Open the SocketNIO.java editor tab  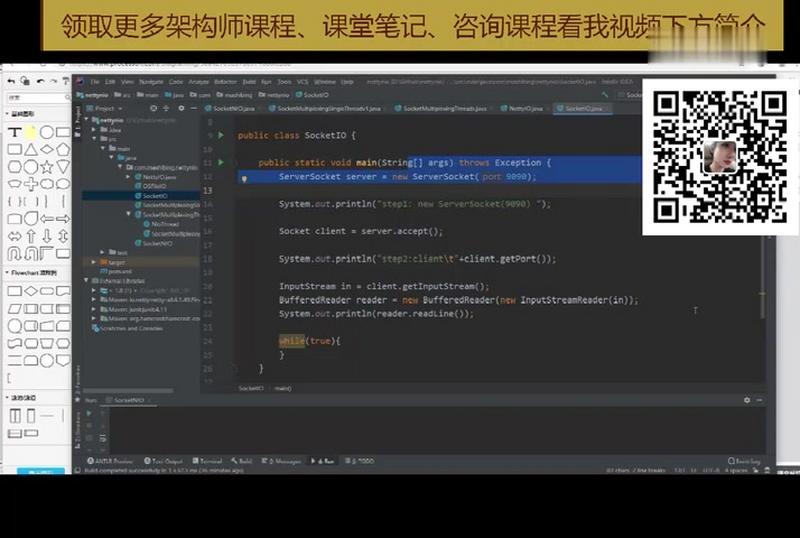pos(231,108)
